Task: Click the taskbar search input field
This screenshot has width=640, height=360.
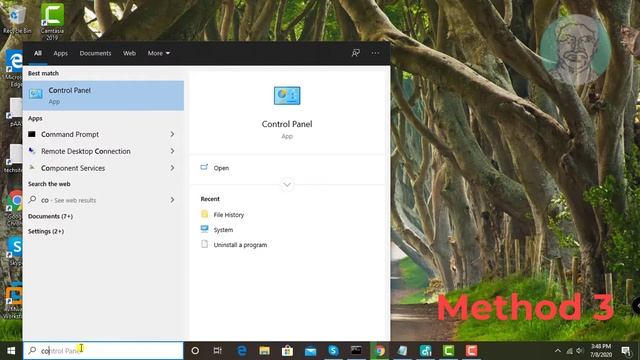Action: (103, 351)
